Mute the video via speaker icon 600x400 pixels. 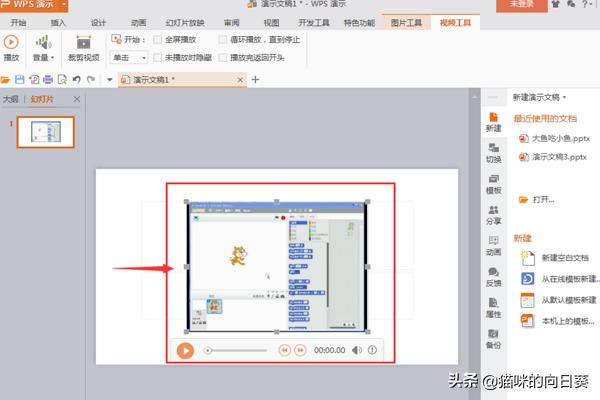pyautogui.click(x=357, y=350)
